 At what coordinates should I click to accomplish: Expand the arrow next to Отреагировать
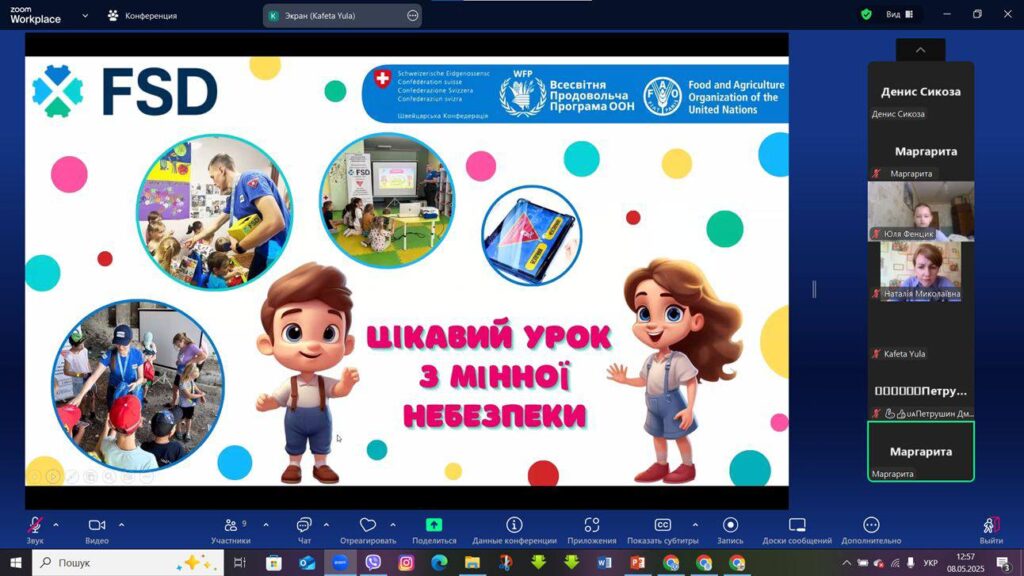tap(393, 524)
